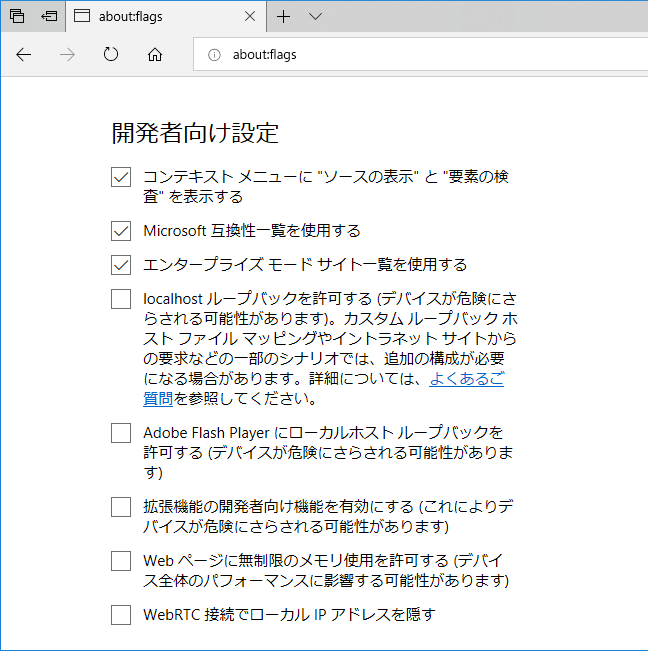Image resolution: width=648 pixels, height=651 pixels.
Task: Tick the WebRTC local IP address checkbox
Action: (x=121, y=614)
